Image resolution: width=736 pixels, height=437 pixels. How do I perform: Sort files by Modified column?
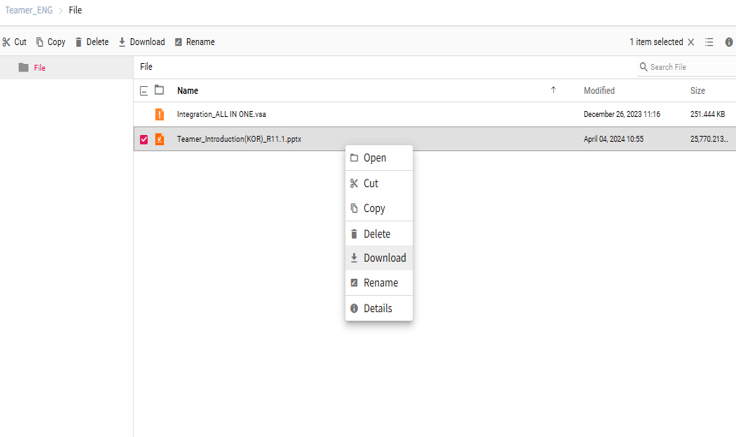(599, 91)
